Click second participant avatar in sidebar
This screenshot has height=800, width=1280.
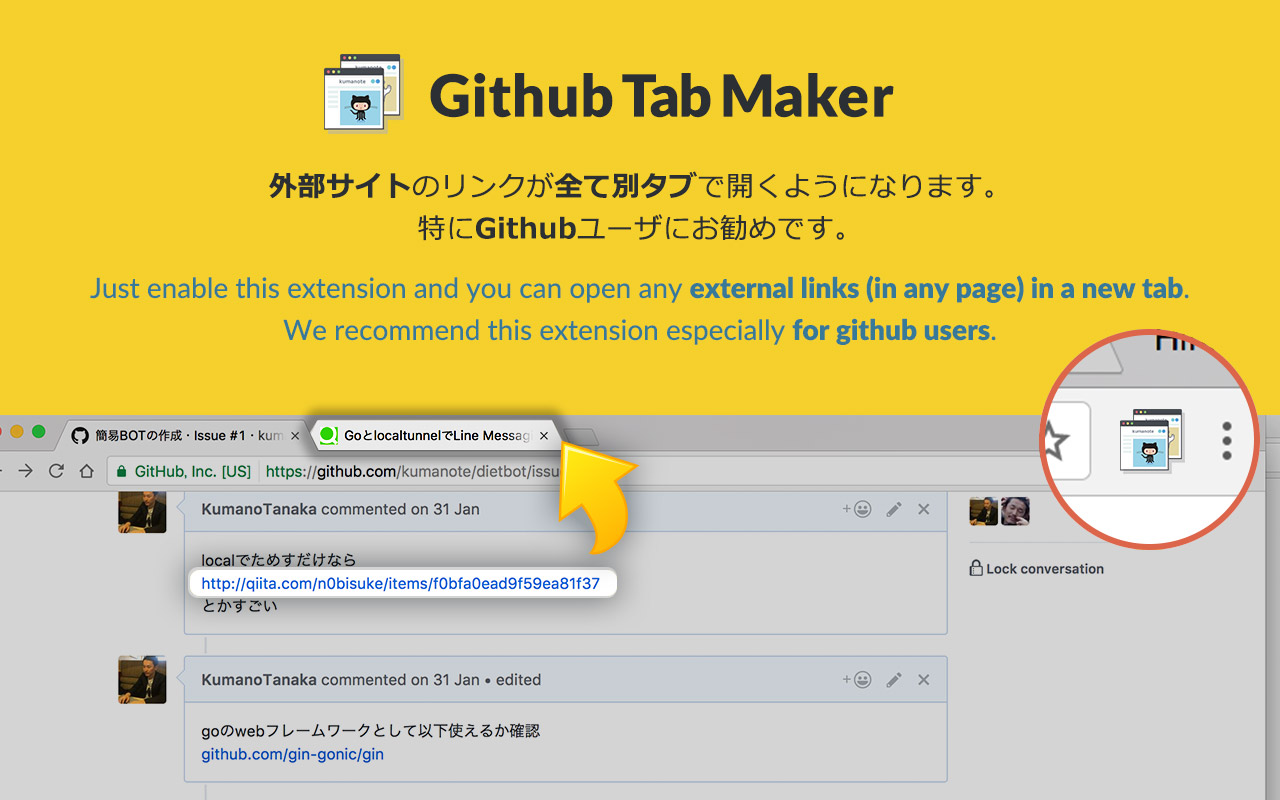1016,511
